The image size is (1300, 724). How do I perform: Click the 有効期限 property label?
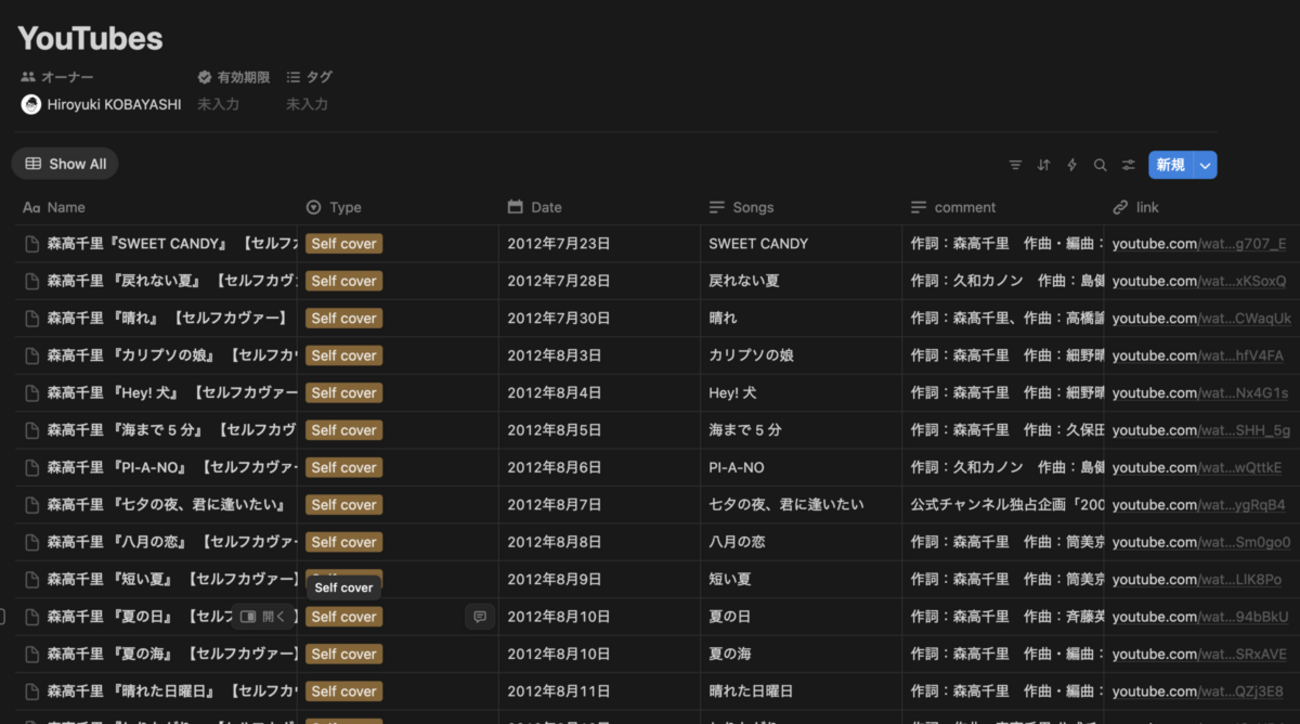tap(234, 77)
